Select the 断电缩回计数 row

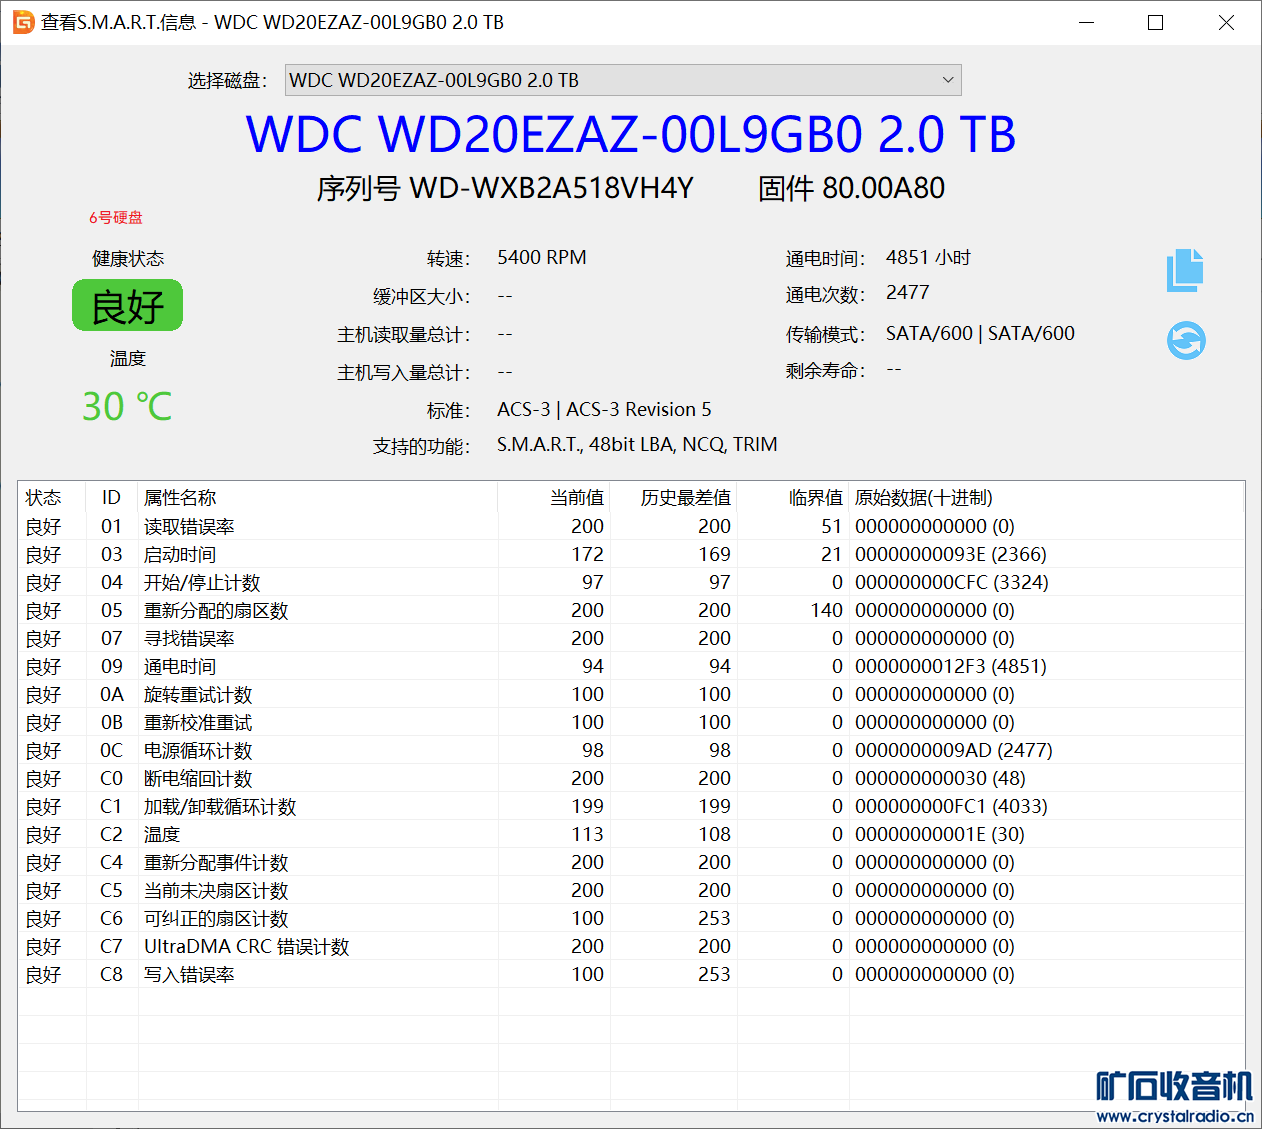631,778
